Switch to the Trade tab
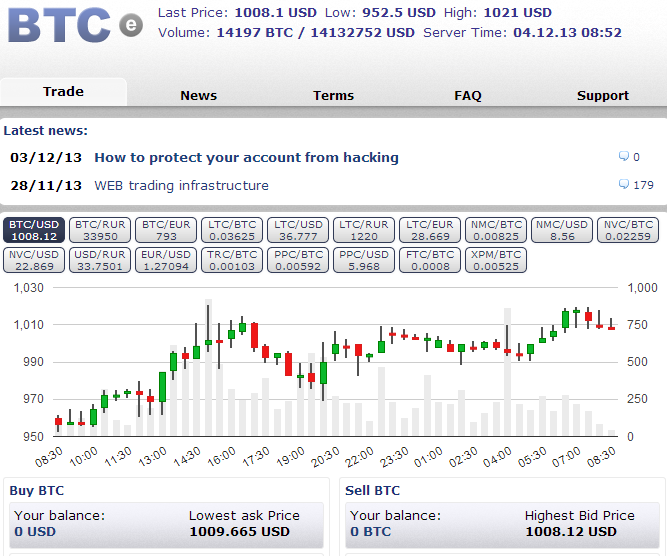The image size is (667, 556). pyautogui.click(x=63, y=91)
